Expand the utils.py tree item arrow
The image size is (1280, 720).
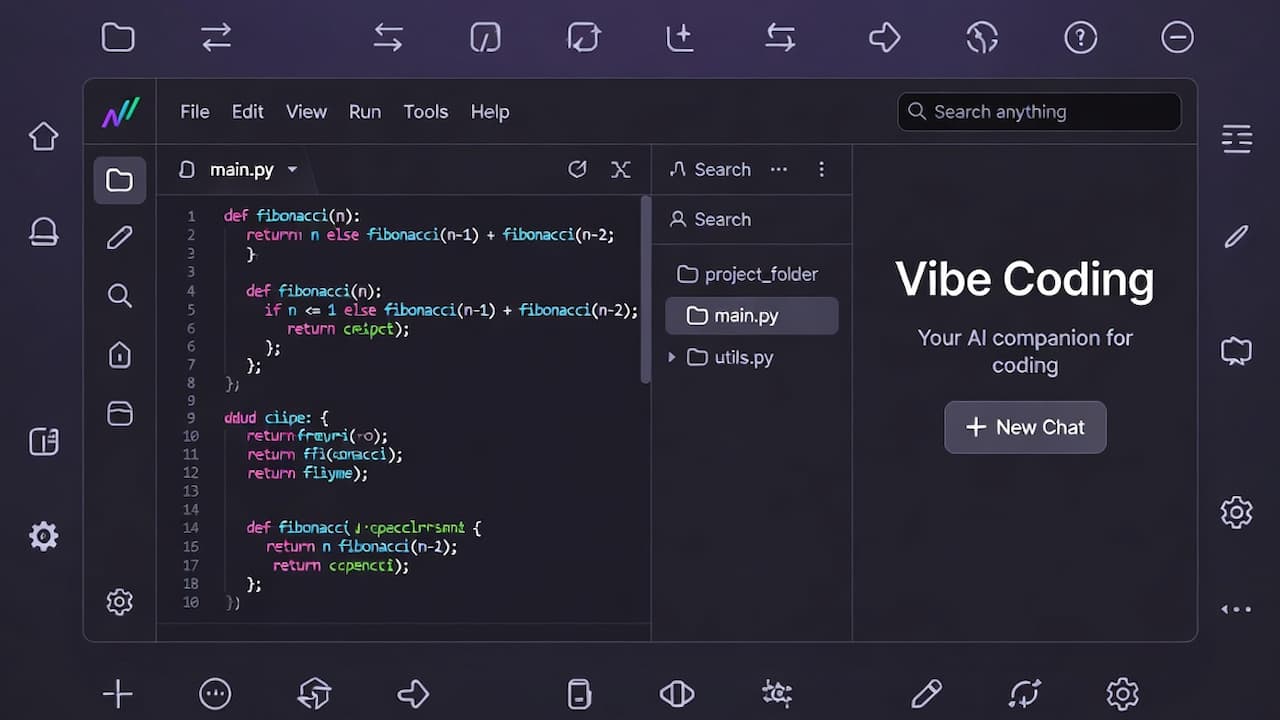tap(672, 357)
